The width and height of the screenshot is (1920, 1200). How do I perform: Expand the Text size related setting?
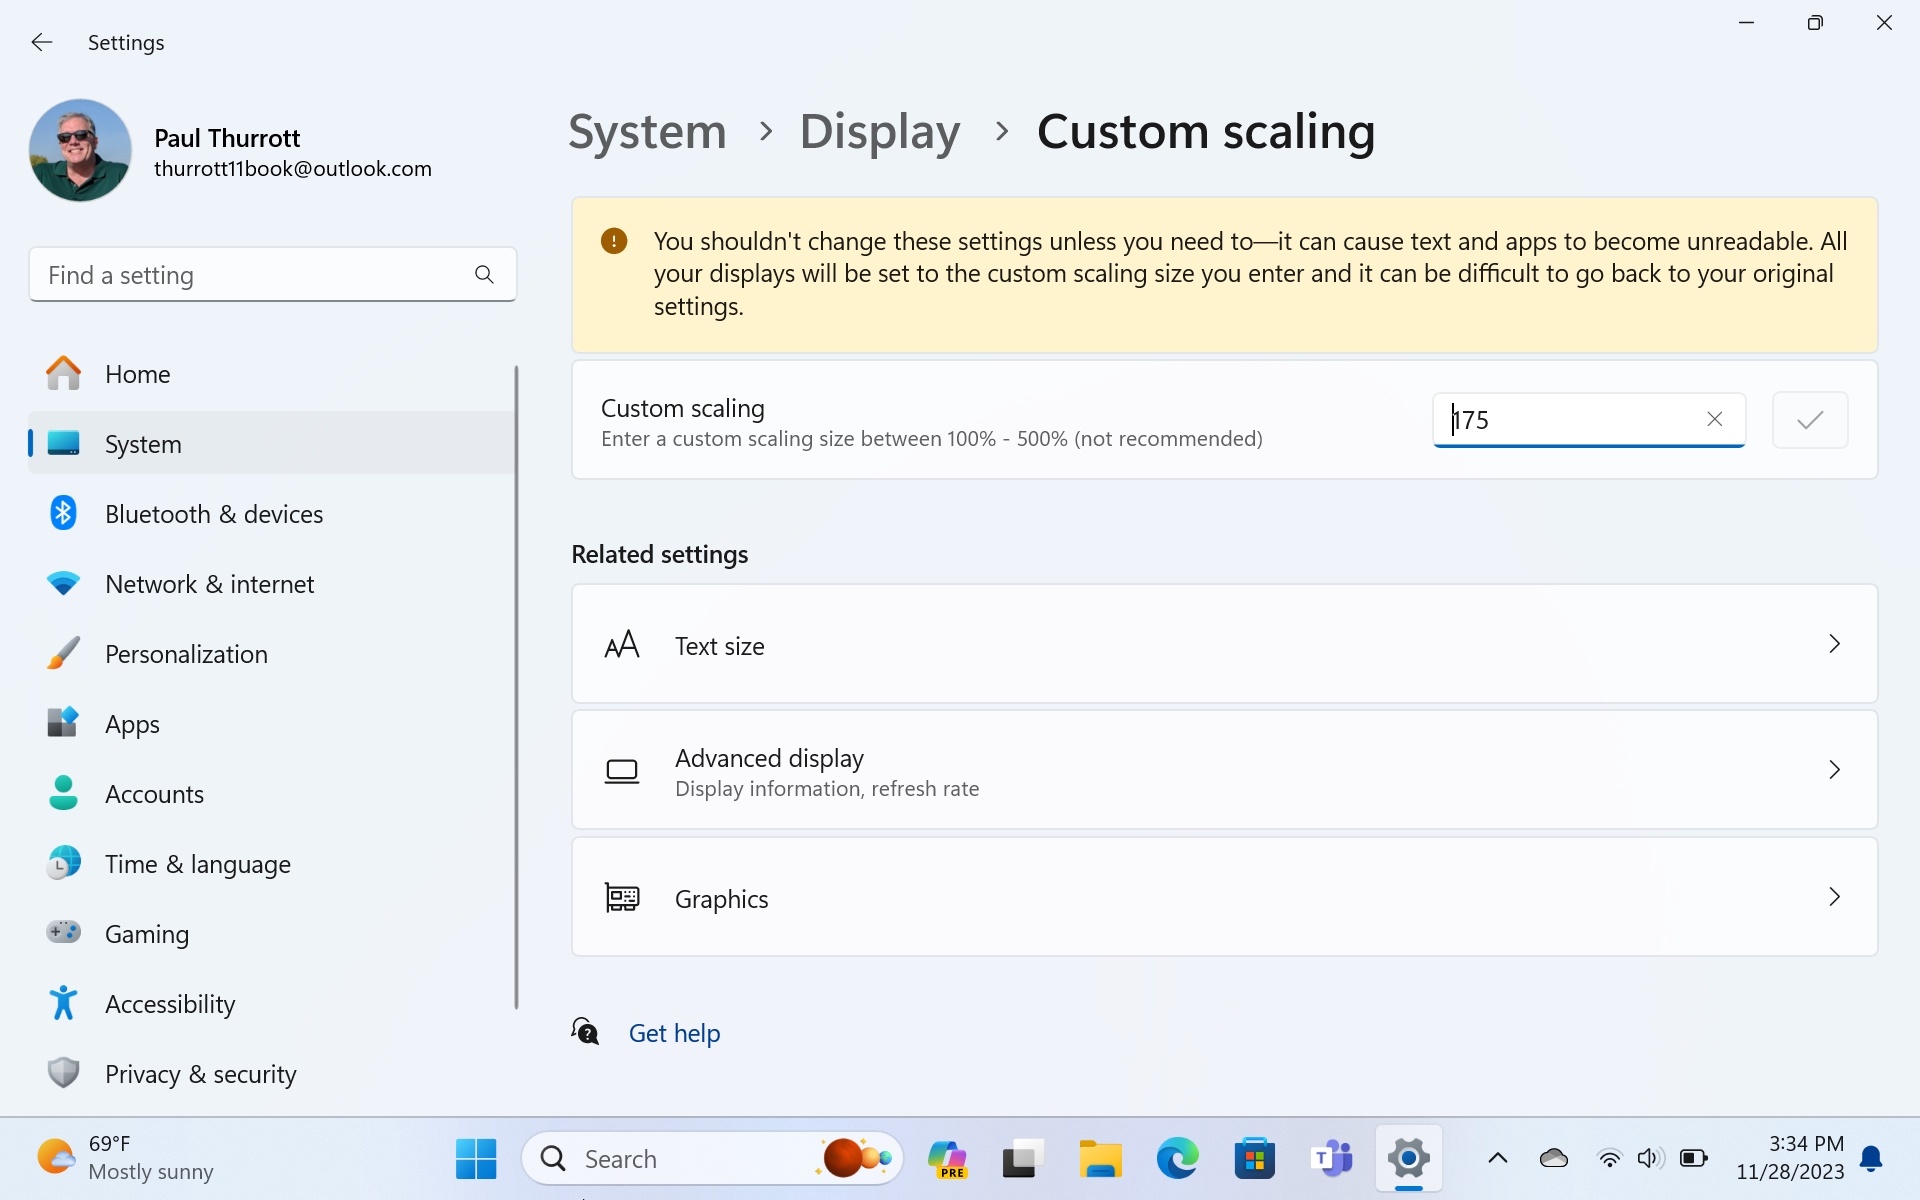click(1223, 645)
